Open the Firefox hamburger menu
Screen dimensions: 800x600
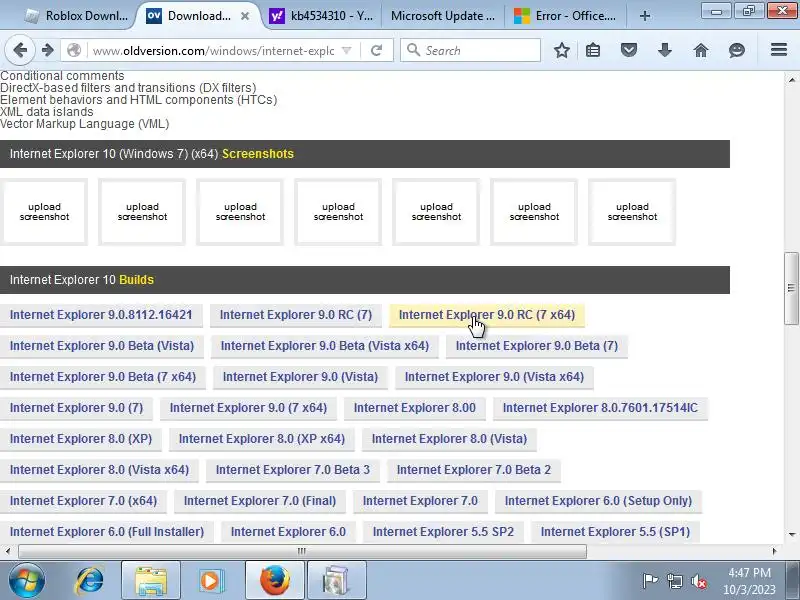[x=779, y=49]
